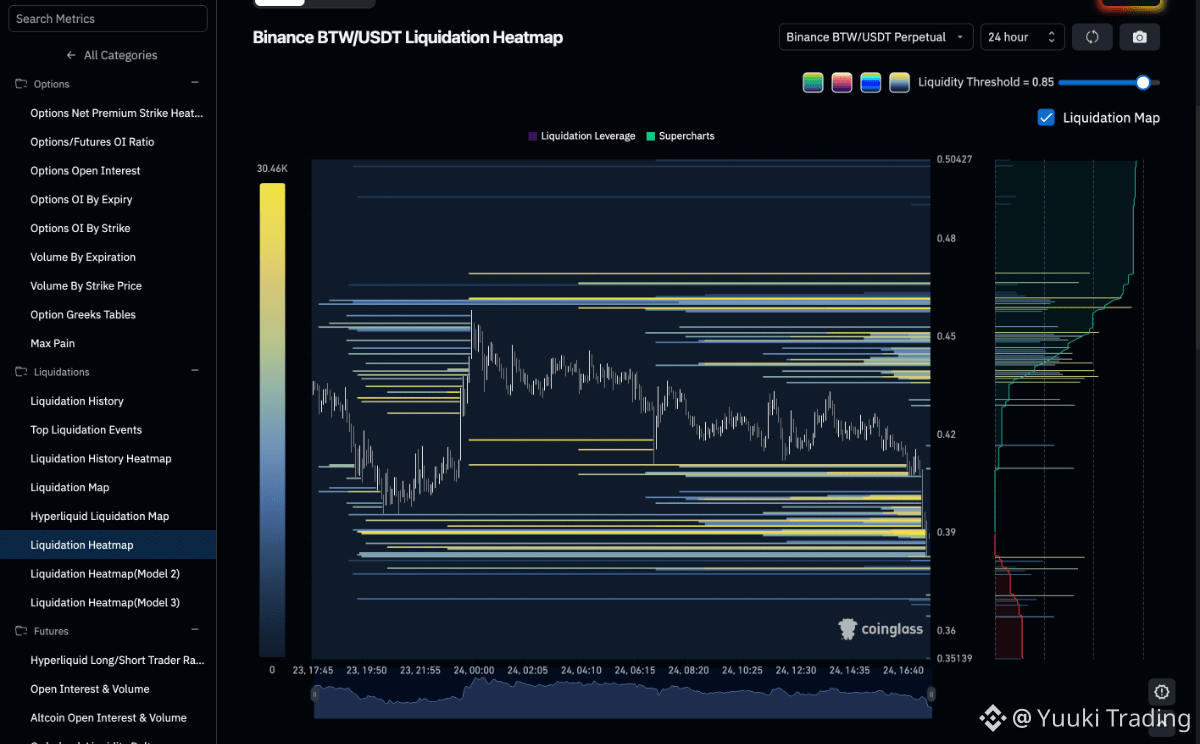This screenshot has height=744, width=1200.
Task: Click the 24, 00:00 time axis label
Action: [x=474, y=670]
